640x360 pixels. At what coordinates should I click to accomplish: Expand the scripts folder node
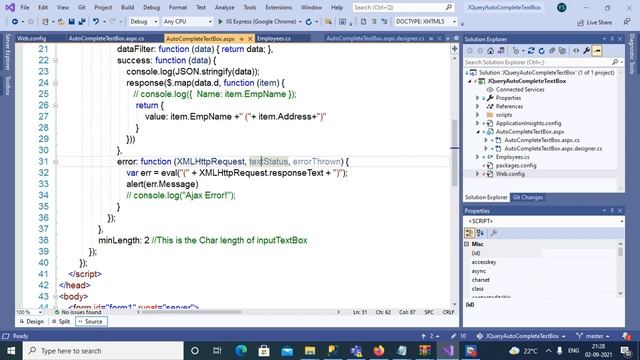pos(478,115)
